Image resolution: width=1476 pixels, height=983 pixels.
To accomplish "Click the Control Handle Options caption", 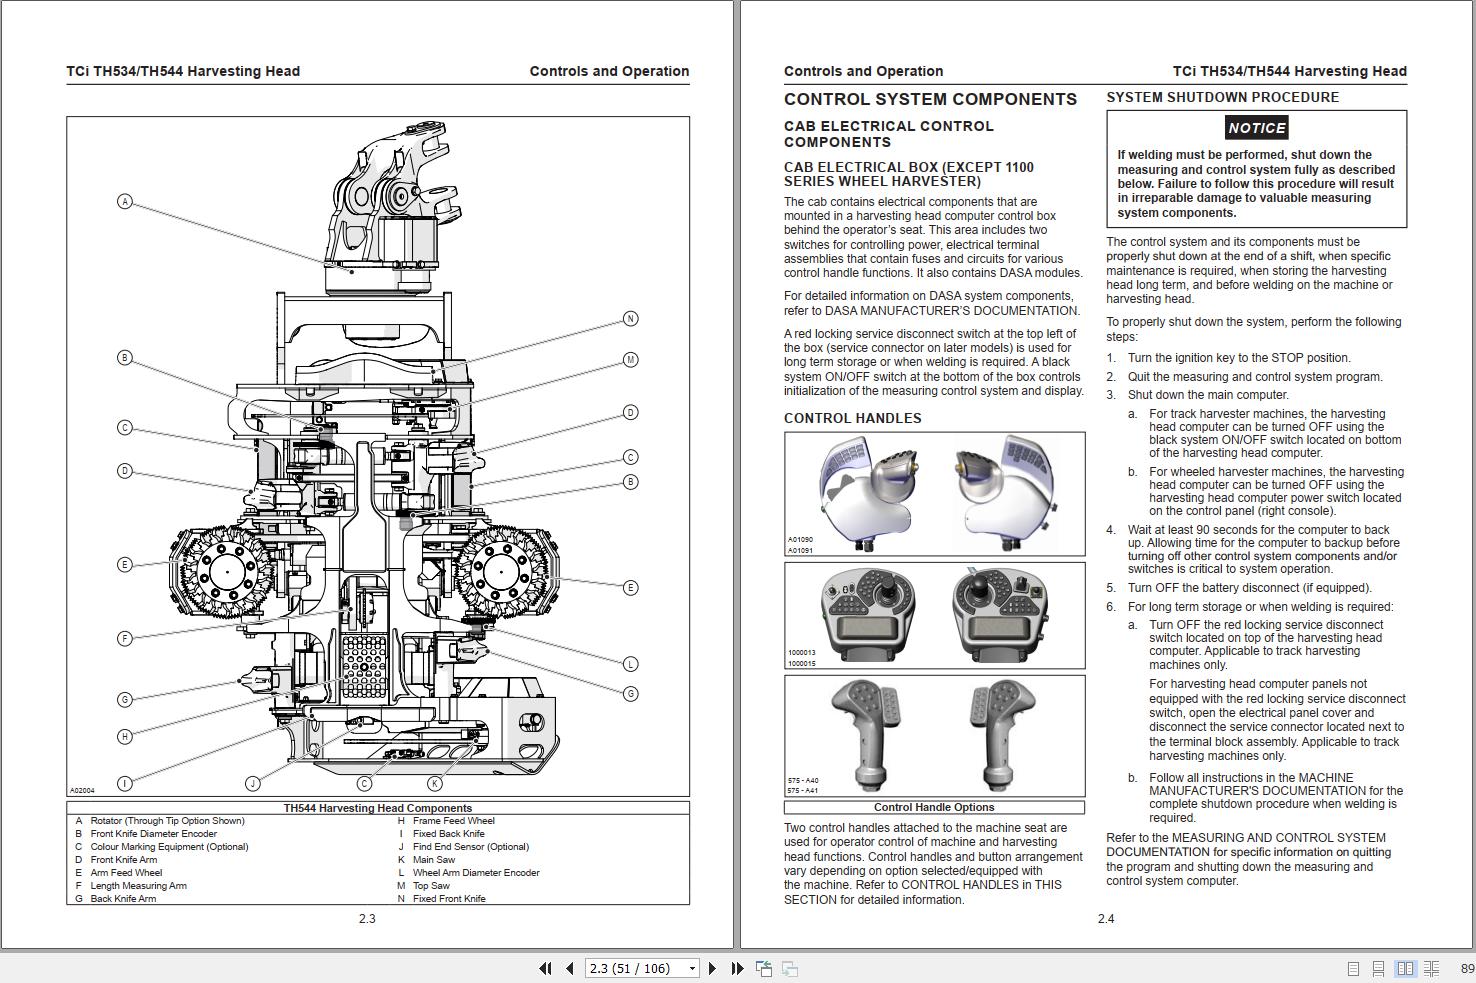I will (934, 807).
